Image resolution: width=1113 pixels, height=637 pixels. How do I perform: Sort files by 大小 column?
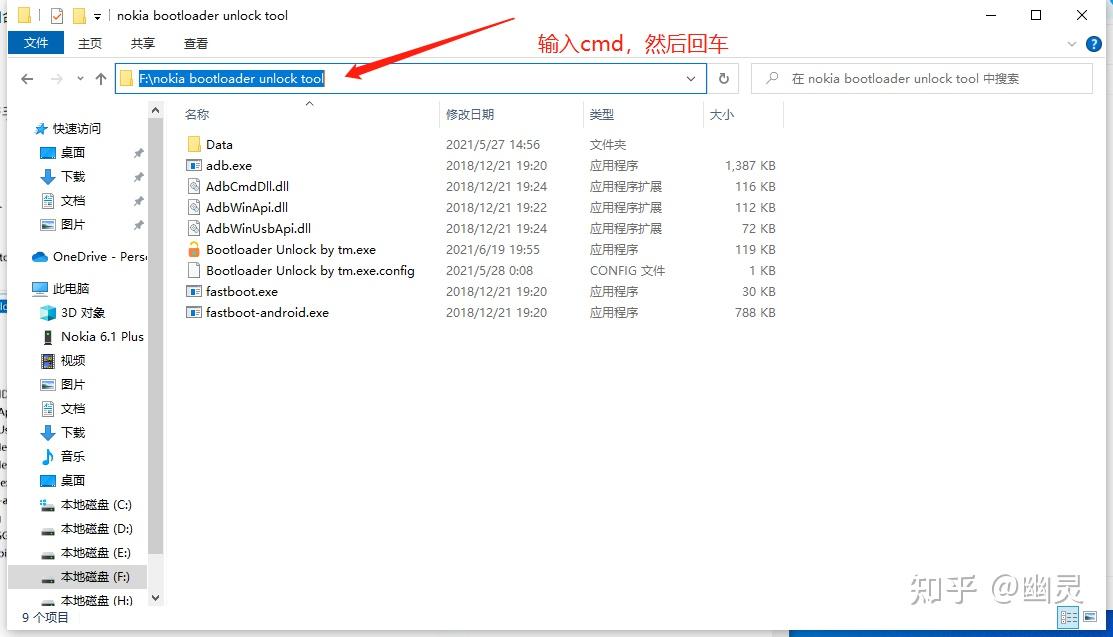(722, 114)
